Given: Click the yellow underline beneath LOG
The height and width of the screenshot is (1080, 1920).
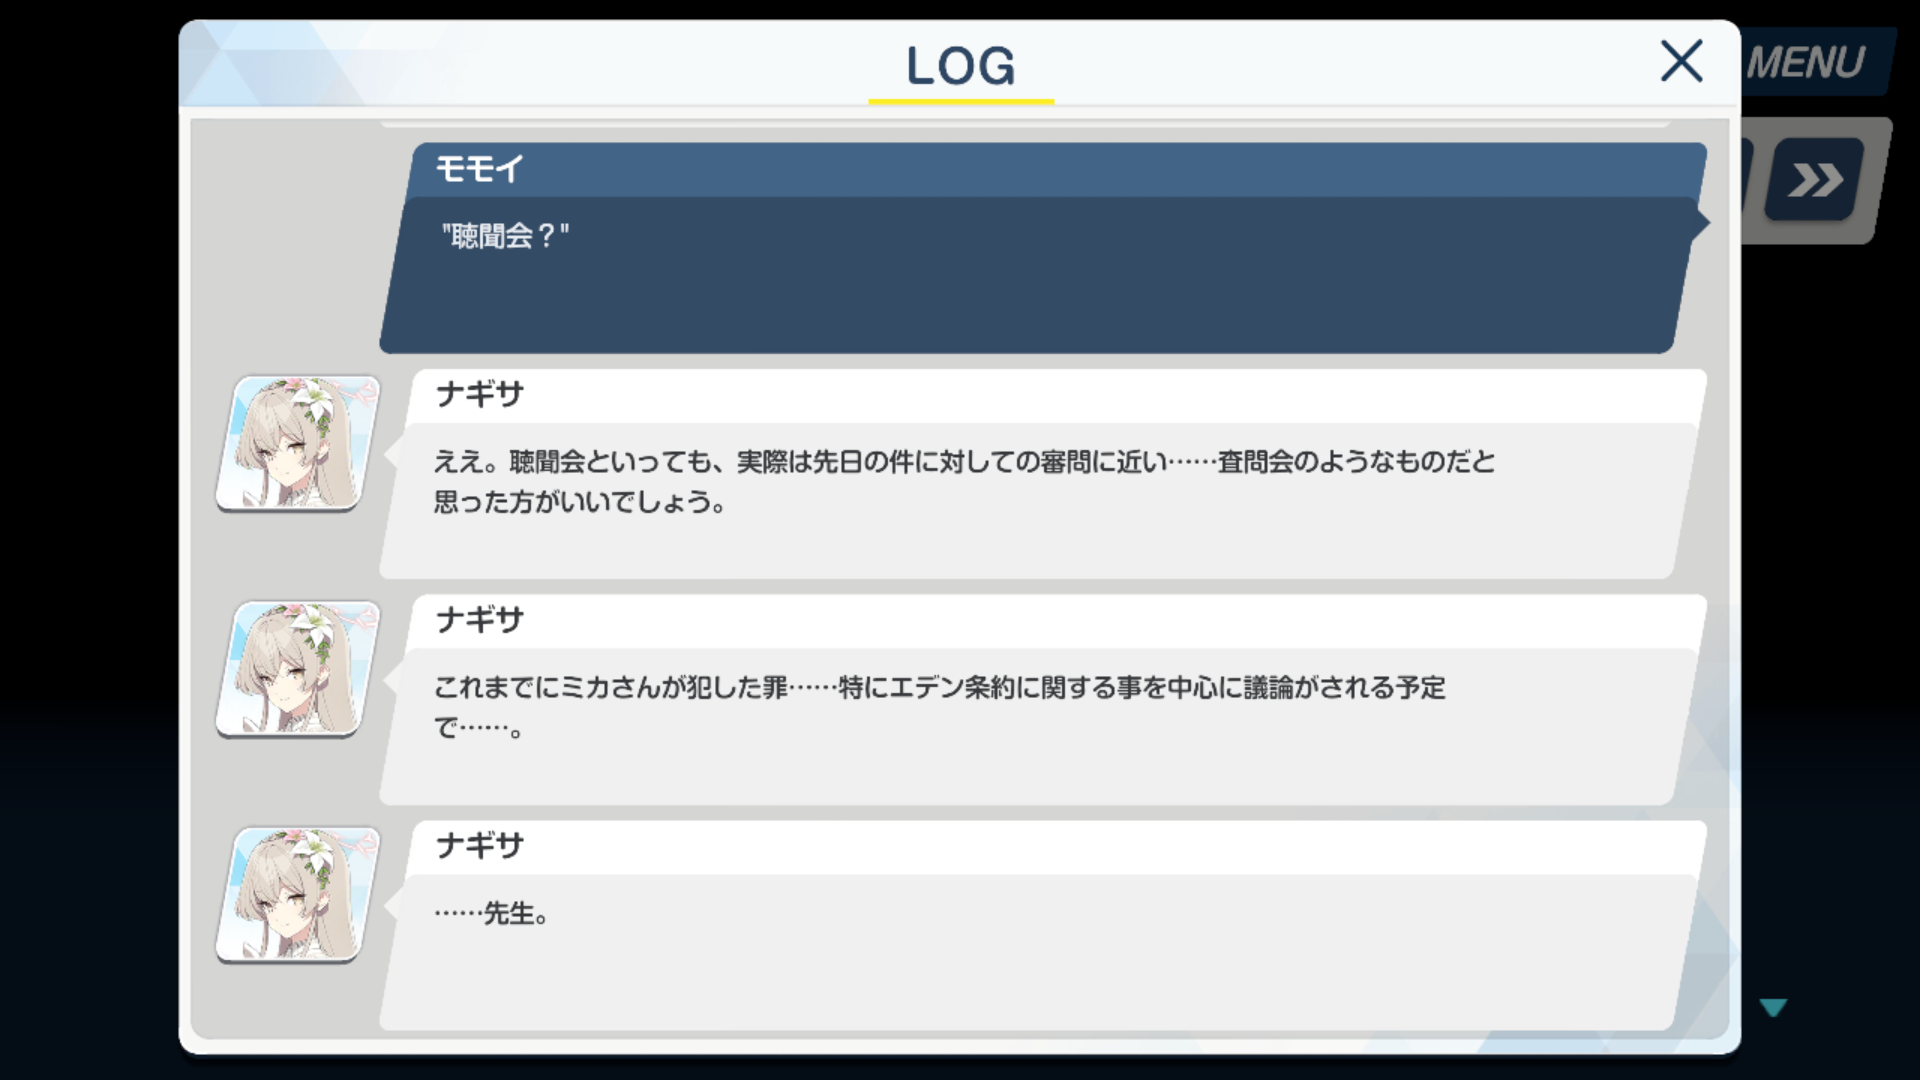Looking at the screenshot, I should click(961, 101).
